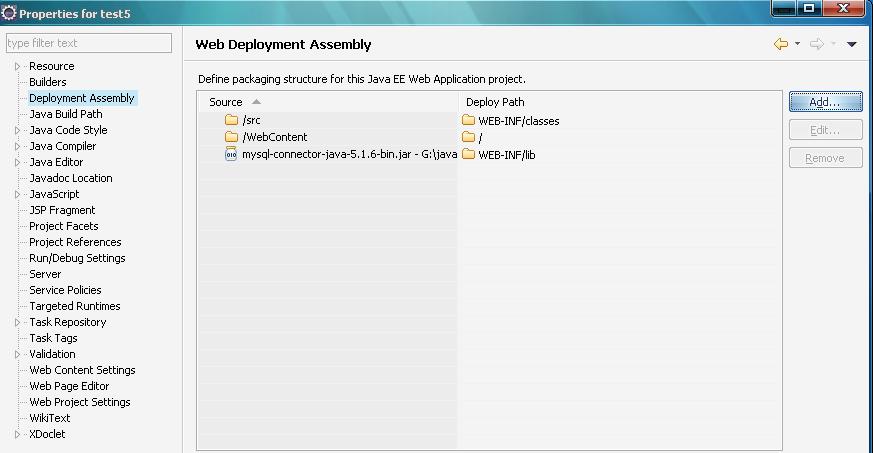873x453 pixels.
Task: Click the type filter text field
Action: tap(89, 43)
